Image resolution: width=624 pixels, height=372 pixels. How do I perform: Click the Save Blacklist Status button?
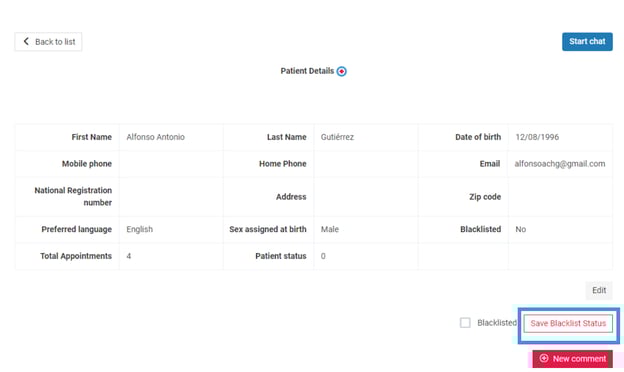[568, 323]
